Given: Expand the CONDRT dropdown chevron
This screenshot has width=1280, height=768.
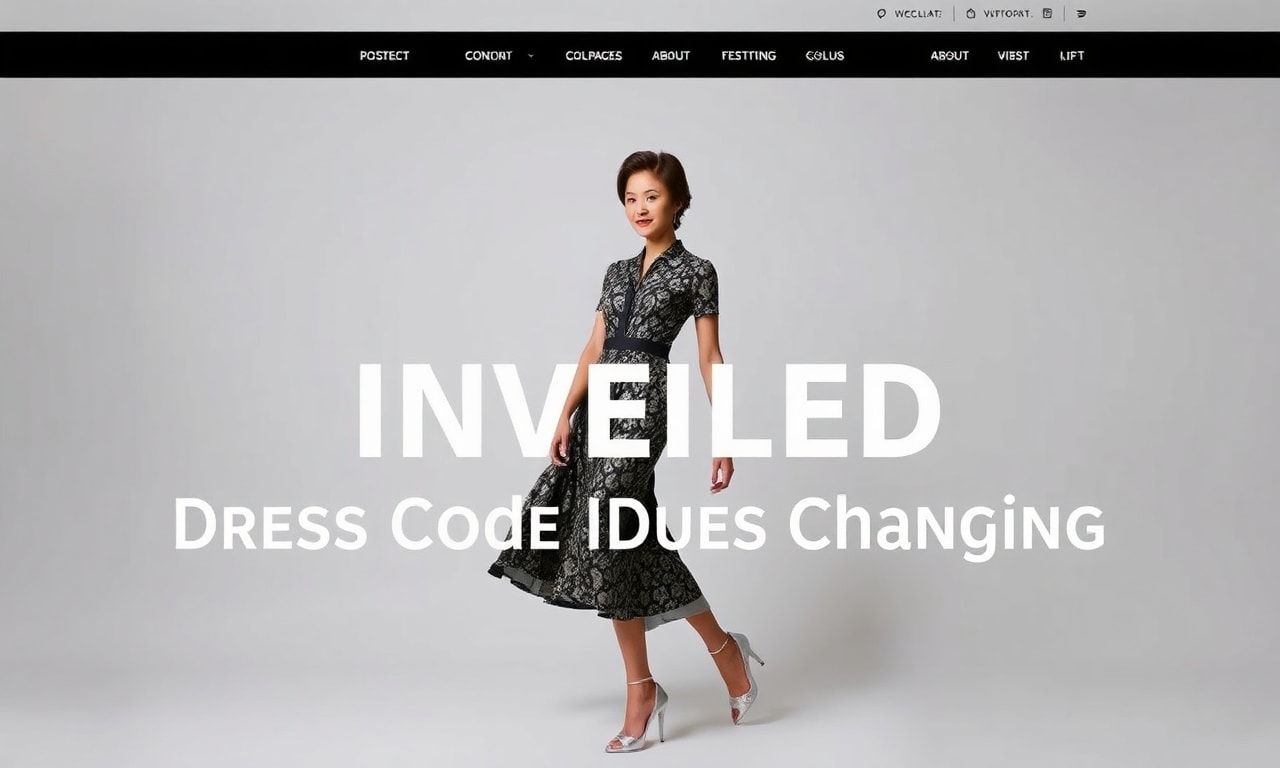Looking at the screenshot, I should [x=530, y=56].
